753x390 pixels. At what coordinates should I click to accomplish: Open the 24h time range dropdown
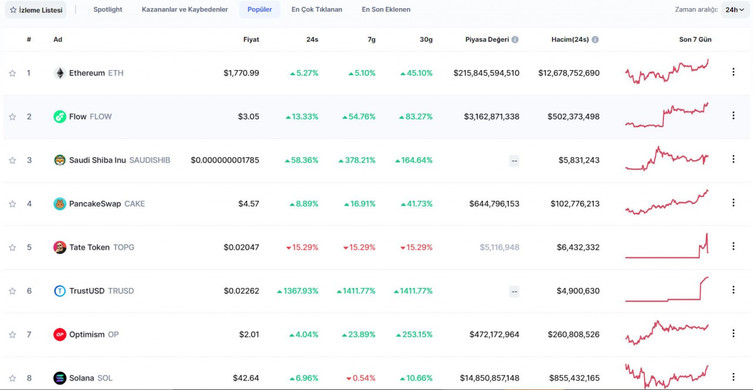[x=734, y=10]
